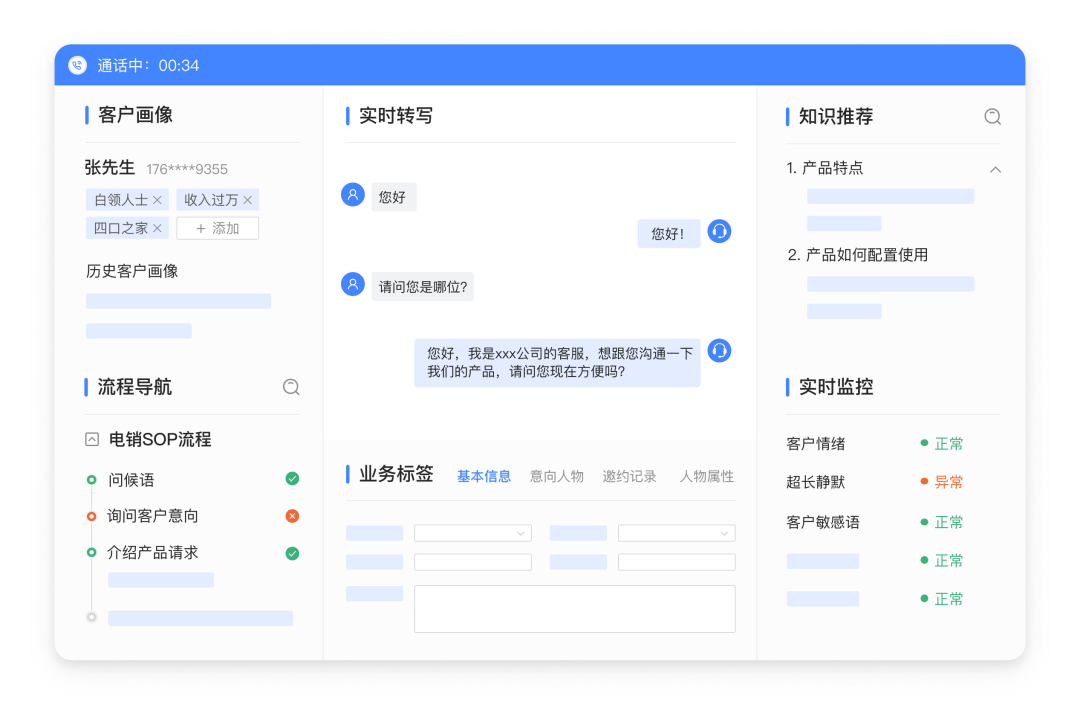Click the left text input in second form row
The width and height of the screenshot is (1080, 725).
tap(472, 563)
